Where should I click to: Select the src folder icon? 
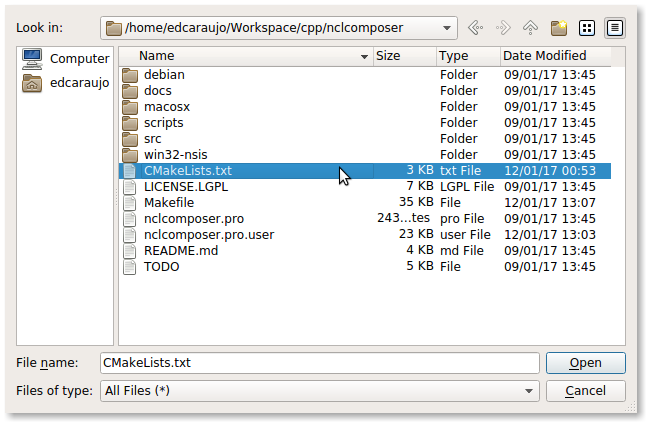(x=130, y=139)
